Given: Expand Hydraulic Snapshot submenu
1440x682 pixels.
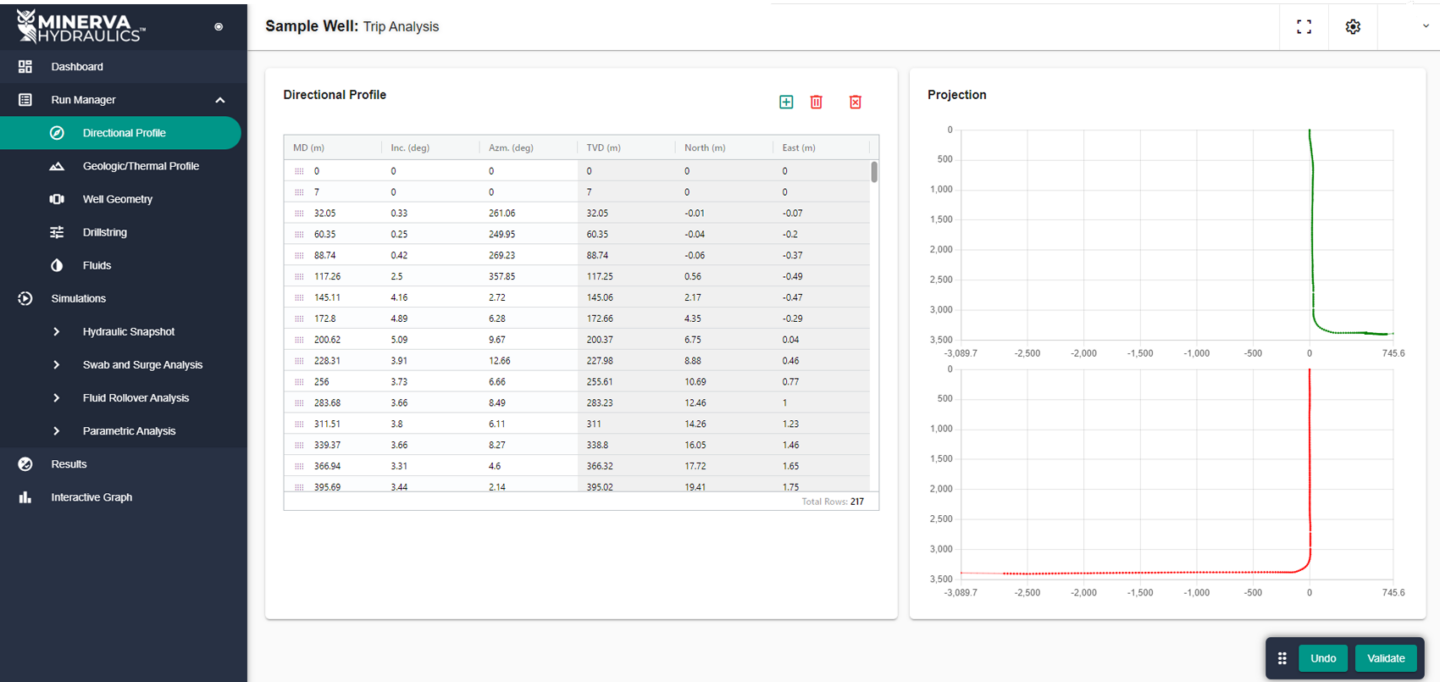Looking at the screenshot, I should (x=57, y=332).
